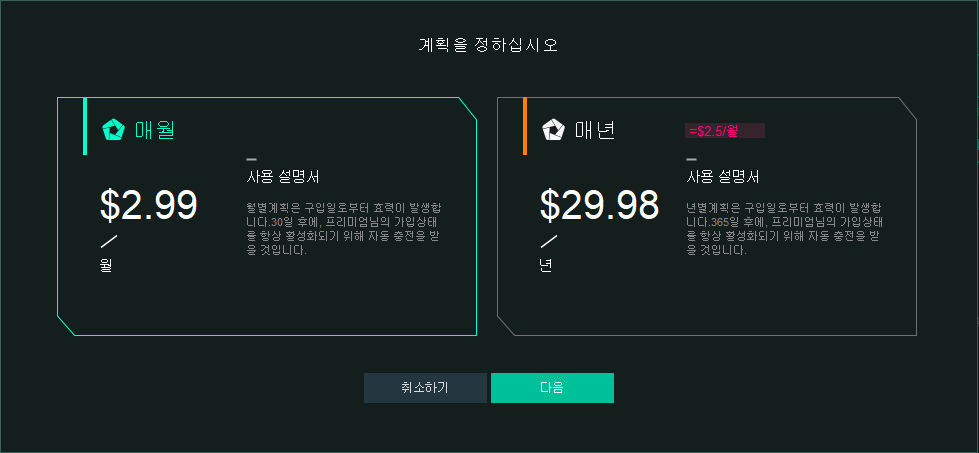The width and height of the screenshot is (979, 453).
Task: Click the slash divider below $29.98
Action: tap(548, 241)
